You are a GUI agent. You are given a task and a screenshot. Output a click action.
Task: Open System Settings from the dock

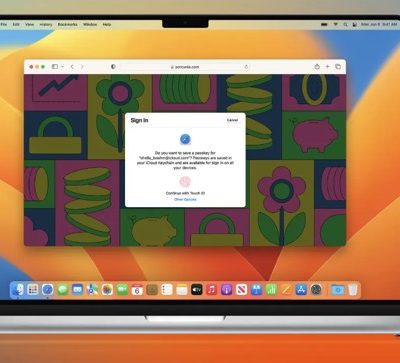(316, 290)
